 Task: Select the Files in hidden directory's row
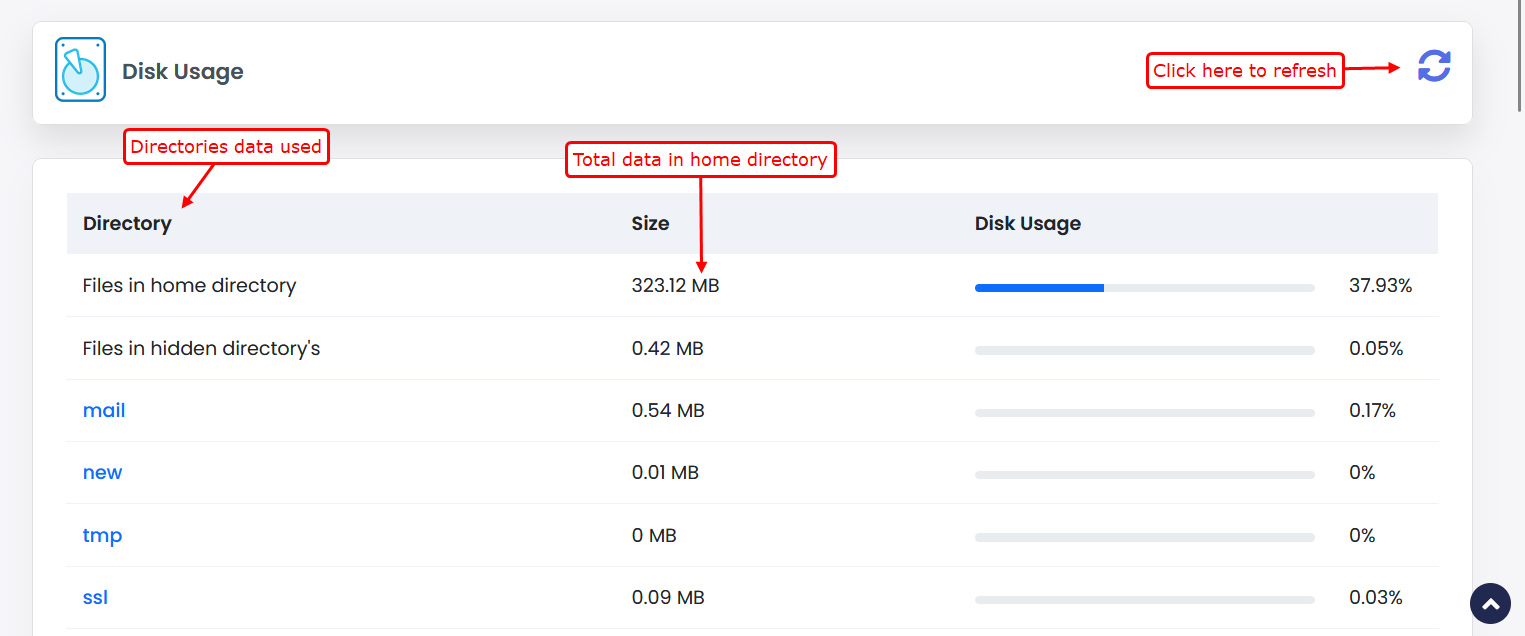pyautogui.click(x=201, y=349)
